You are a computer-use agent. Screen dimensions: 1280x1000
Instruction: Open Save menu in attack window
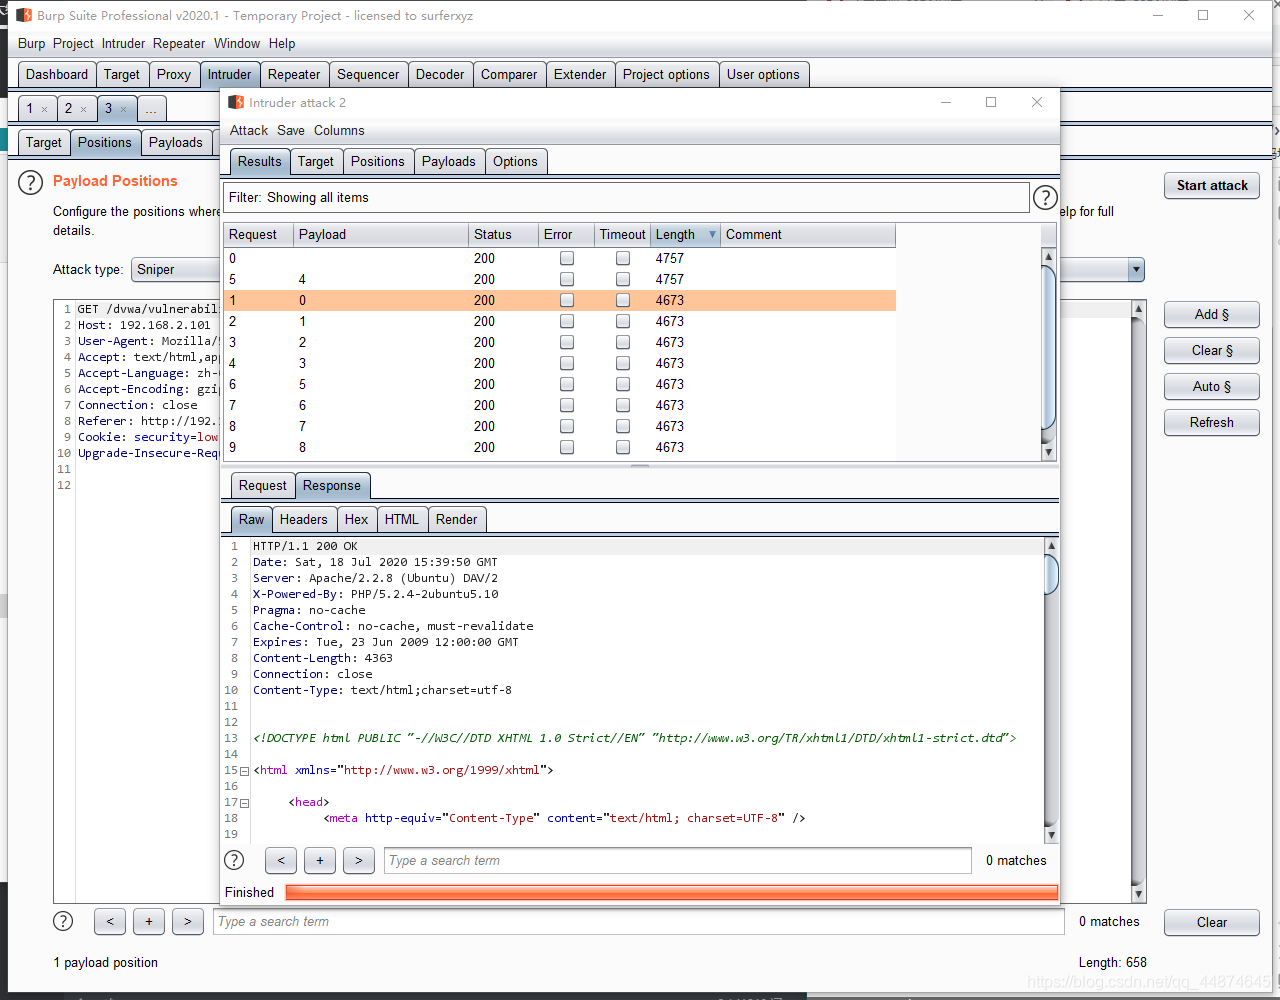[x=291, y=131]
